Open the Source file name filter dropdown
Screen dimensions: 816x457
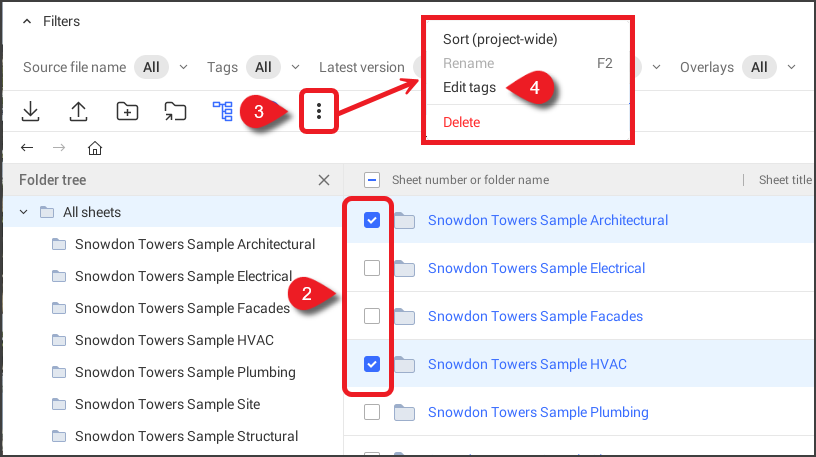click(x=161, y=67)
